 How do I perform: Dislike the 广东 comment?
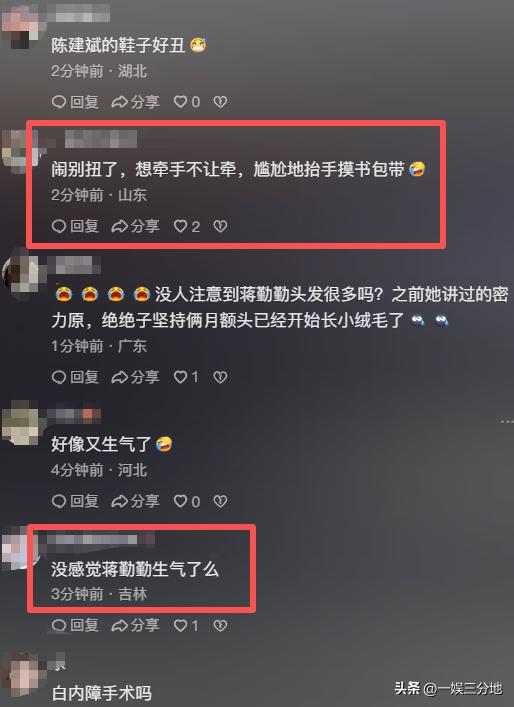pyautogui.click(x=220, y=377)
